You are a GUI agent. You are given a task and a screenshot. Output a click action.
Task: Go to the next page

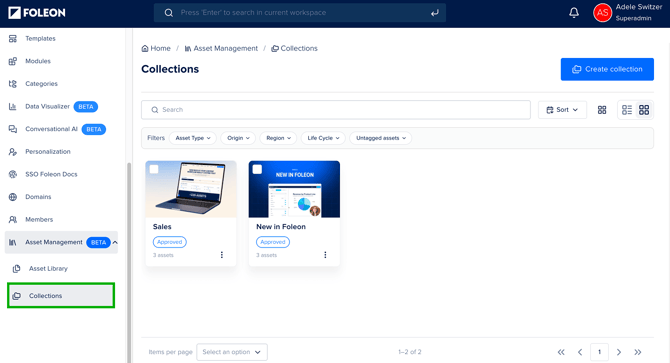(619, 352)
